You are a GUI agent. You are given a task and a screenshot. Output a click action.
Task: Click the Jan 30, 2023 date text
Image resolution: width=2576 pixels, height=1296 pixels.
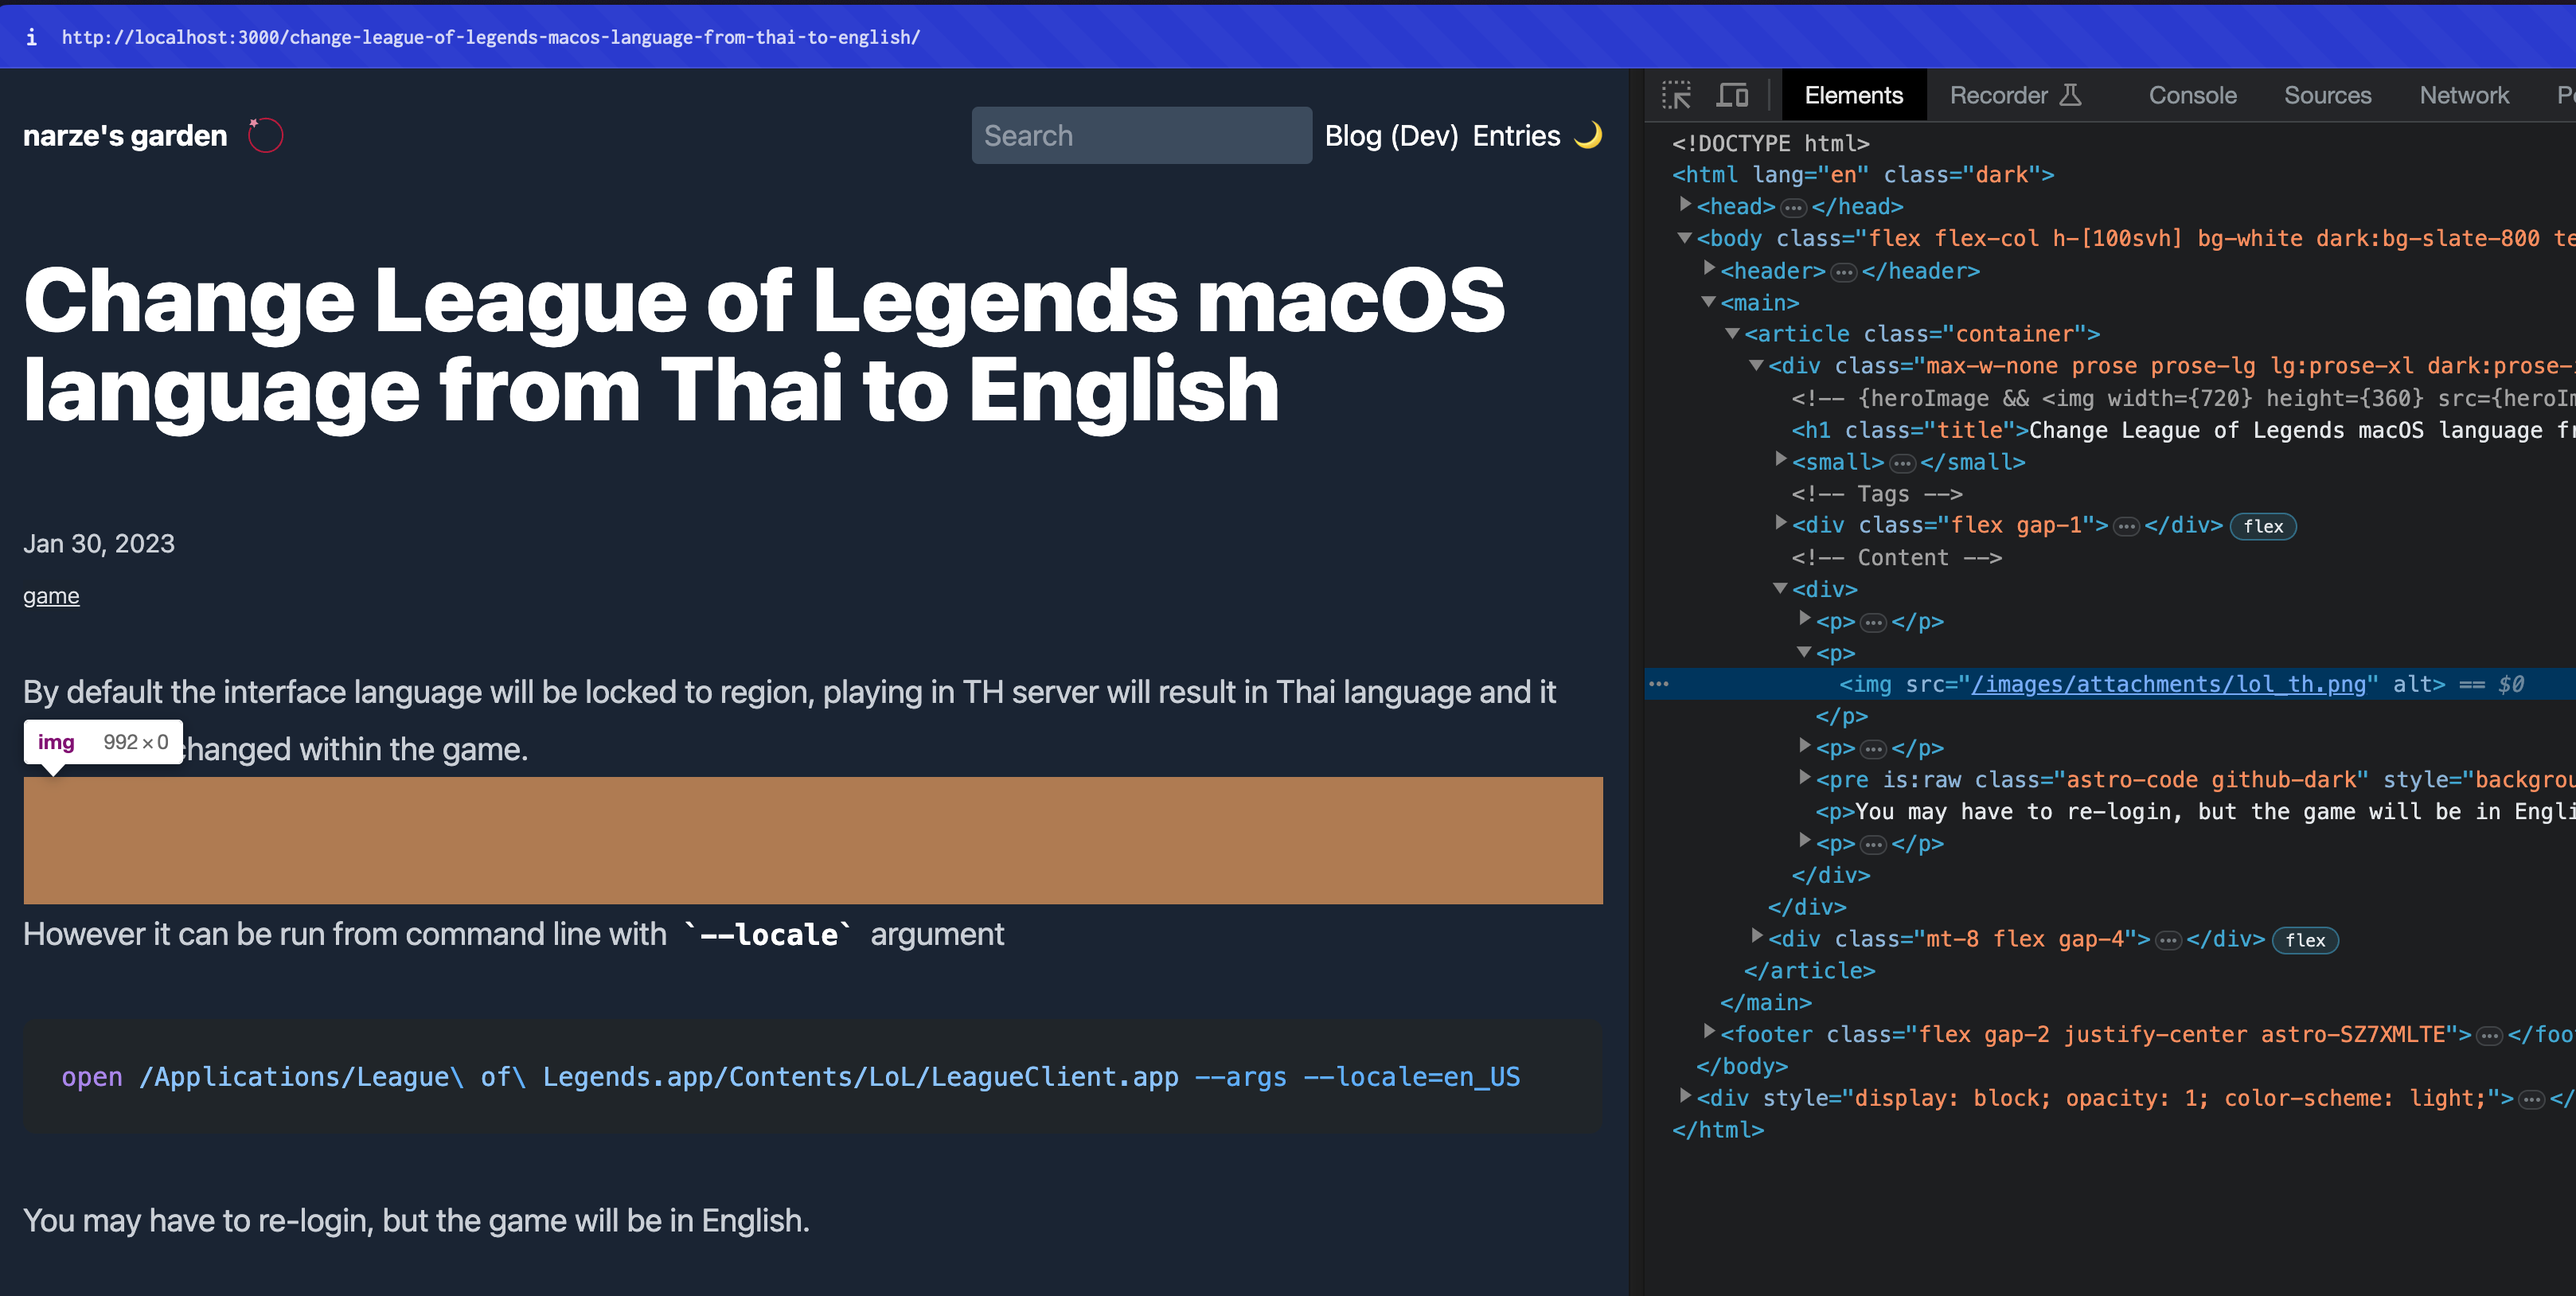99,543
